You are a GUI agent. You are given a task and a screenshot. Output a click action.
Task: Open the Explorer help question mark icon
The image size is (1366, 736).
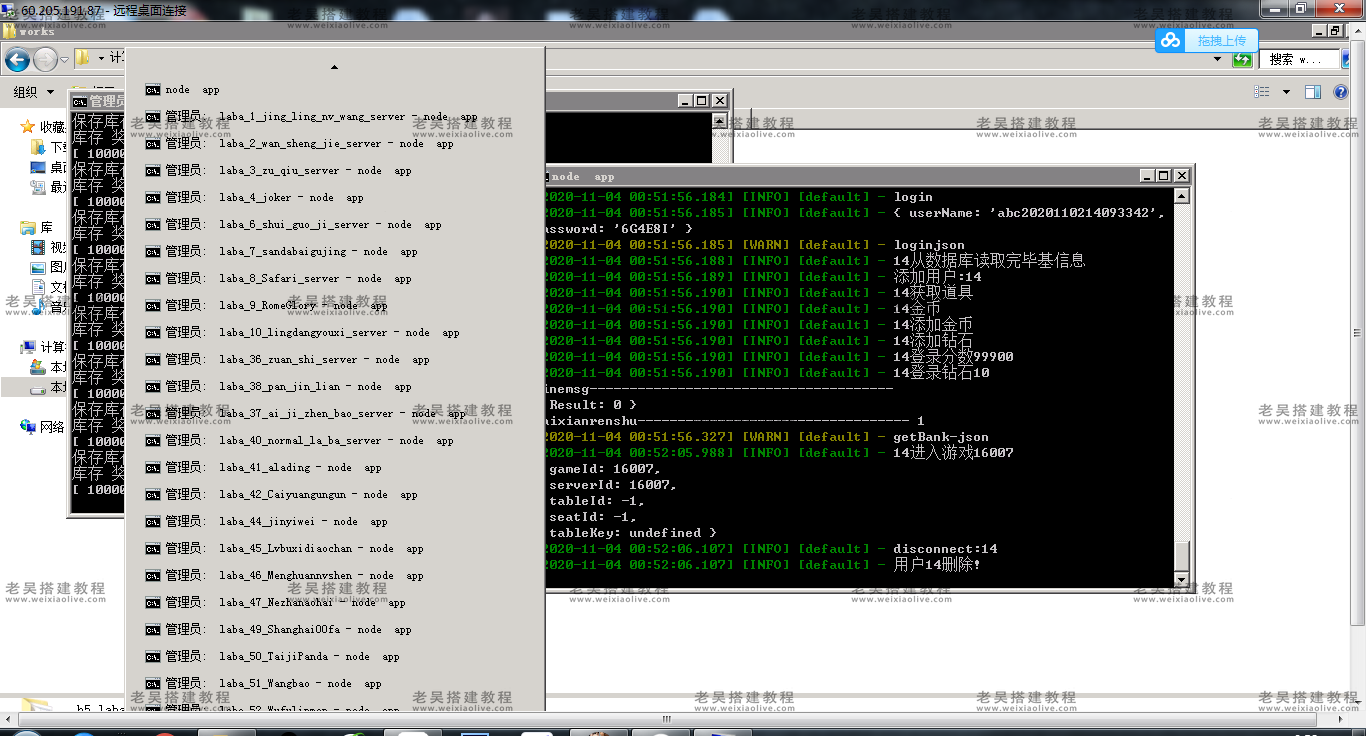1343,92
